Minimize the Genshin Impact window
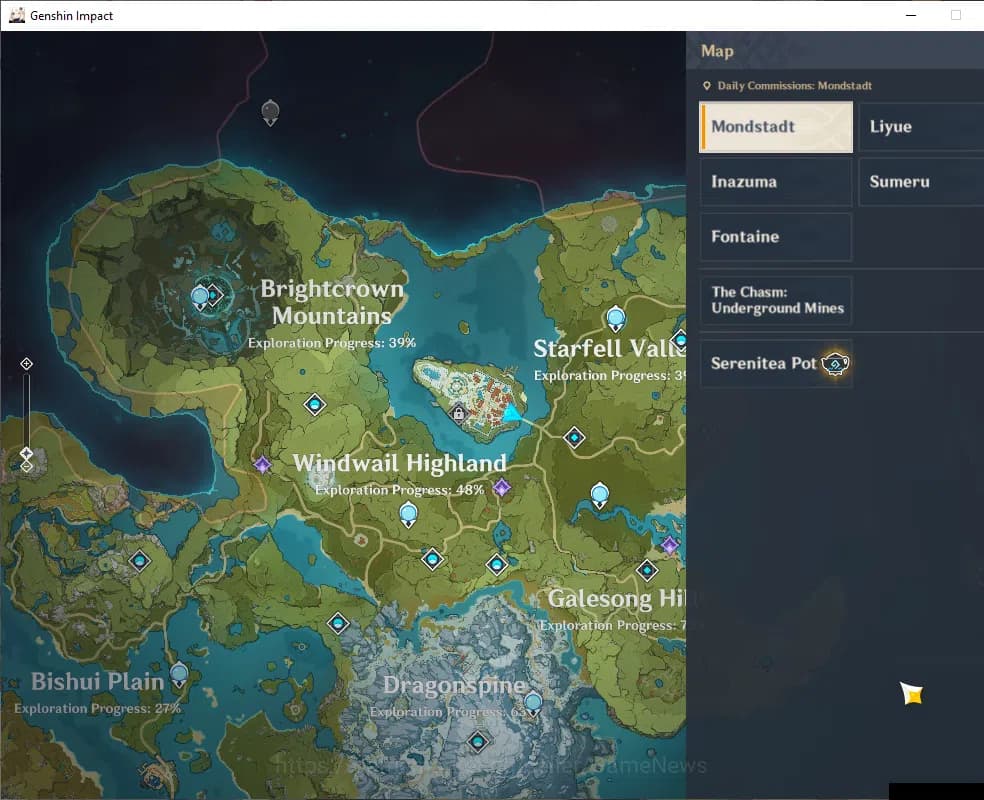Screen dimensions: 984x800 [911, 15]
